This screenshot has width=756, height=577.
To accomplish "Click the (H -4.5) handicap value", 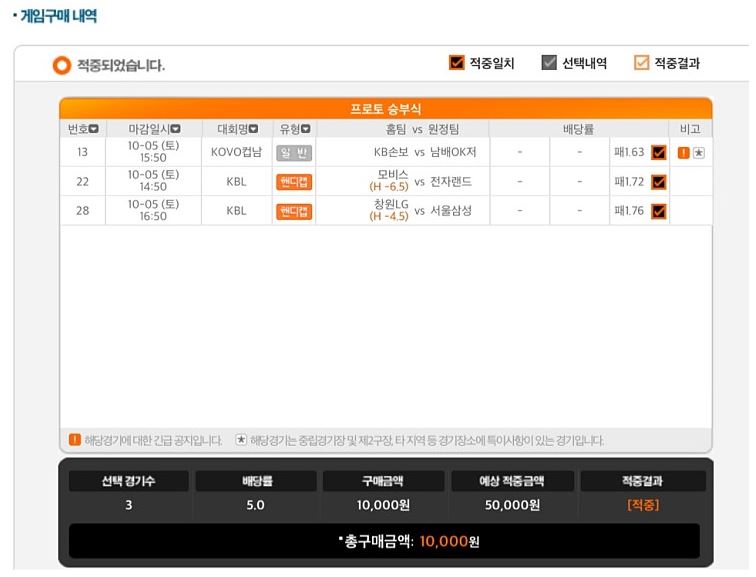I will point(389,216).
